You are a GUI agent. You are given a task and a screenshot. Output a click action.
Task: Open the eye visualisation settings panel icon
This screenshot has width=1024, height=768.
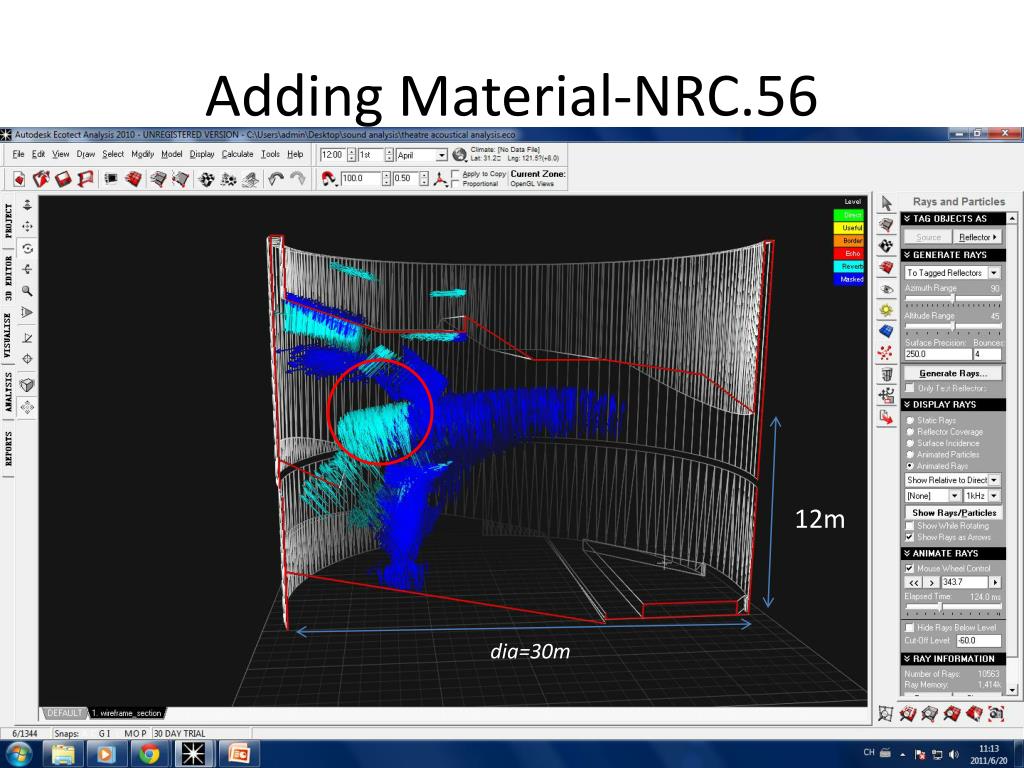[x=886, y=289]
